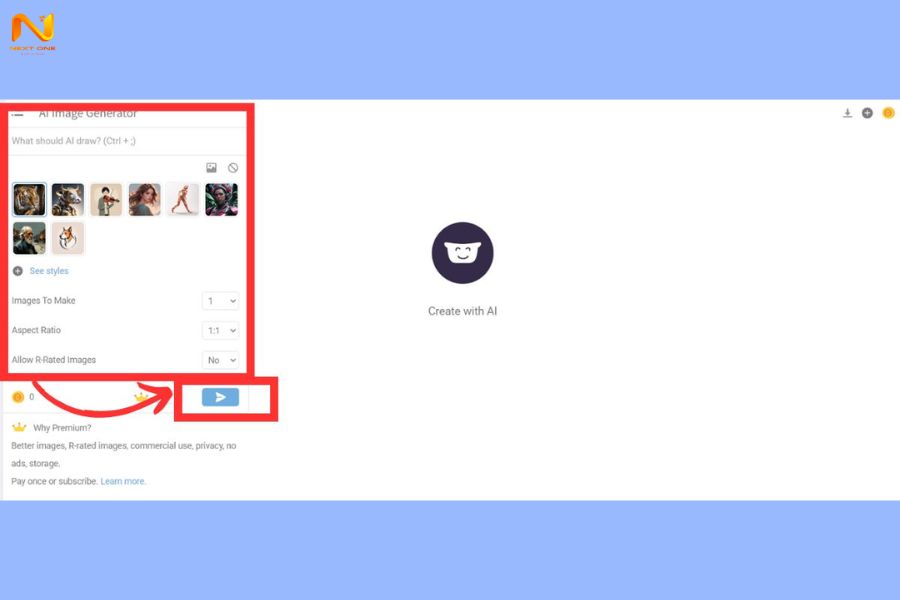
Task: Click the plus circle icon at top right
Action: [x=867, y=113]
